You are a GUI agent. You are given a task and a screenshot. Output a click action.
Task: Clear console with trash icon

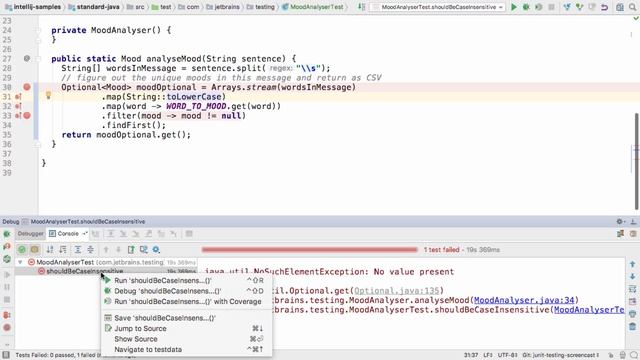pos(633,327)
